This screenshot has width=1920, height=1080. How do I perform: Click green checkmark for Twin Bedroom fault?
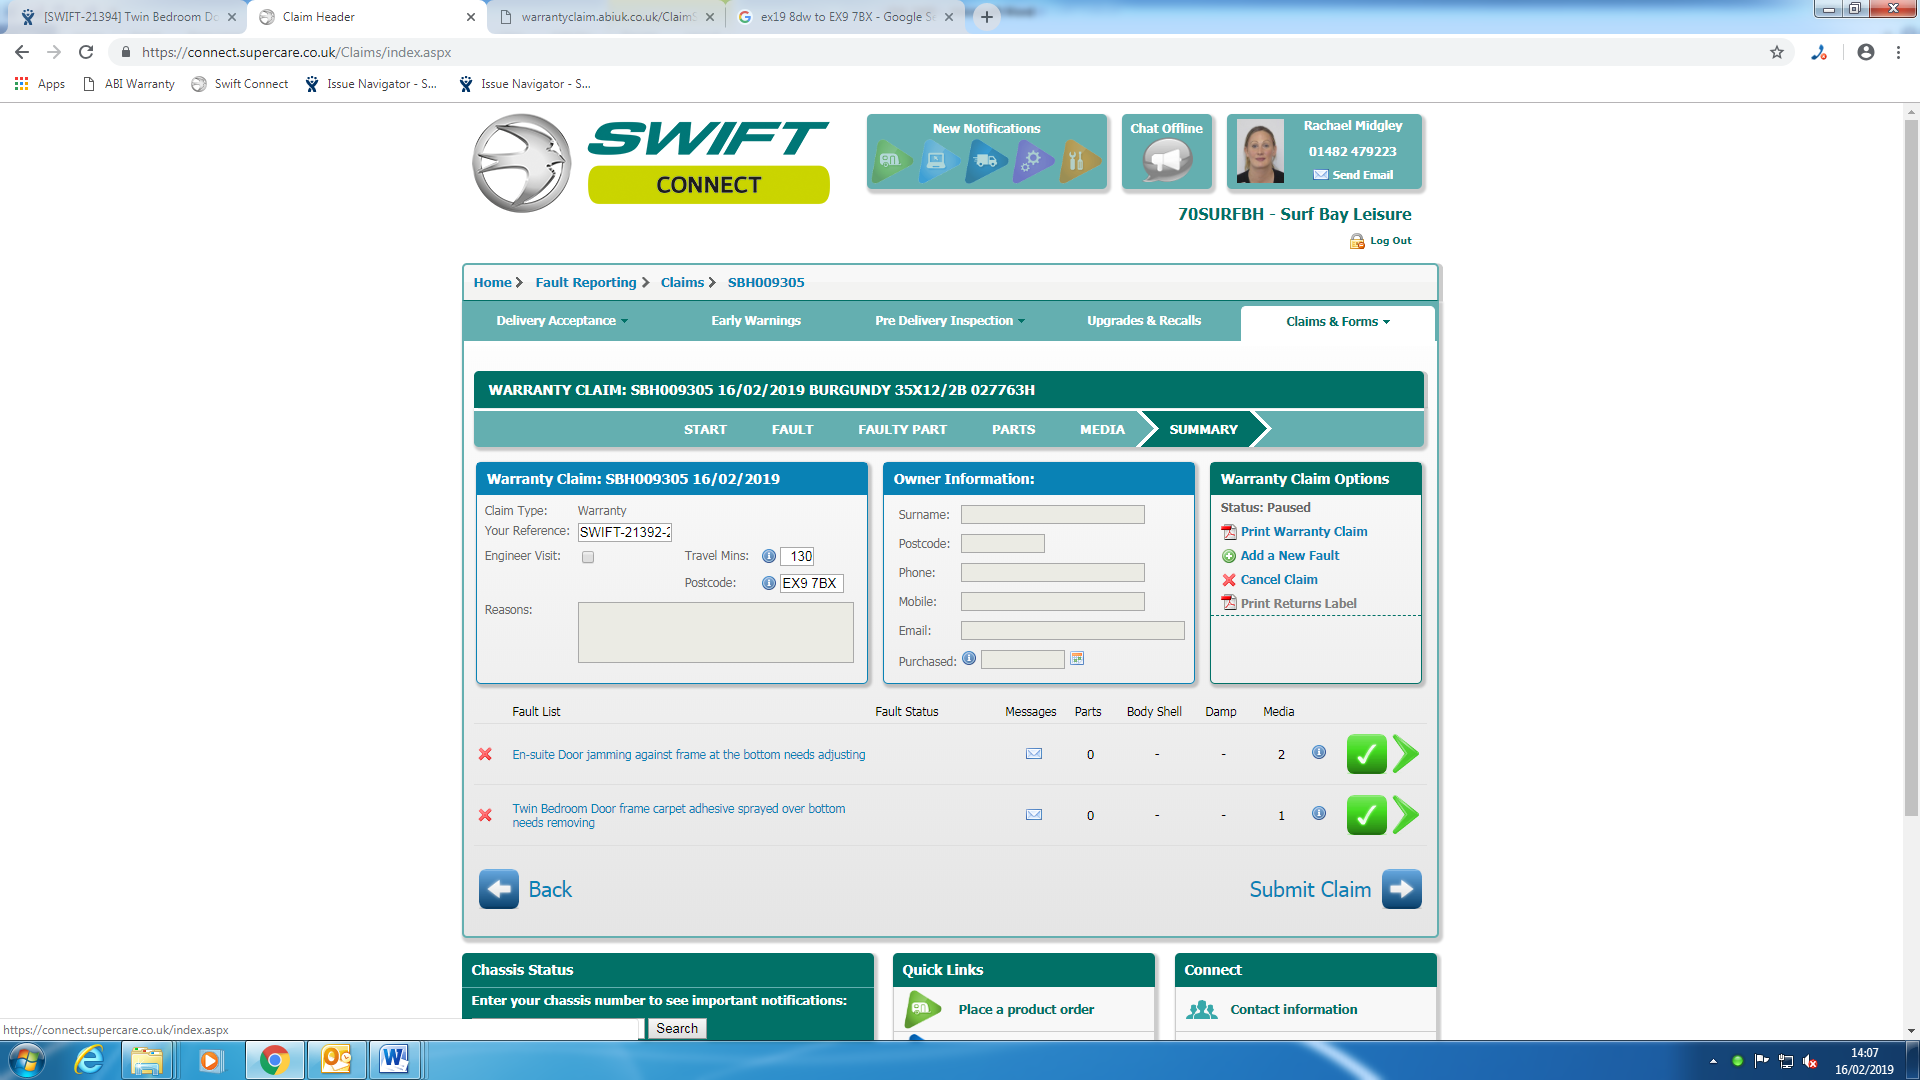tap(1366, 815)
